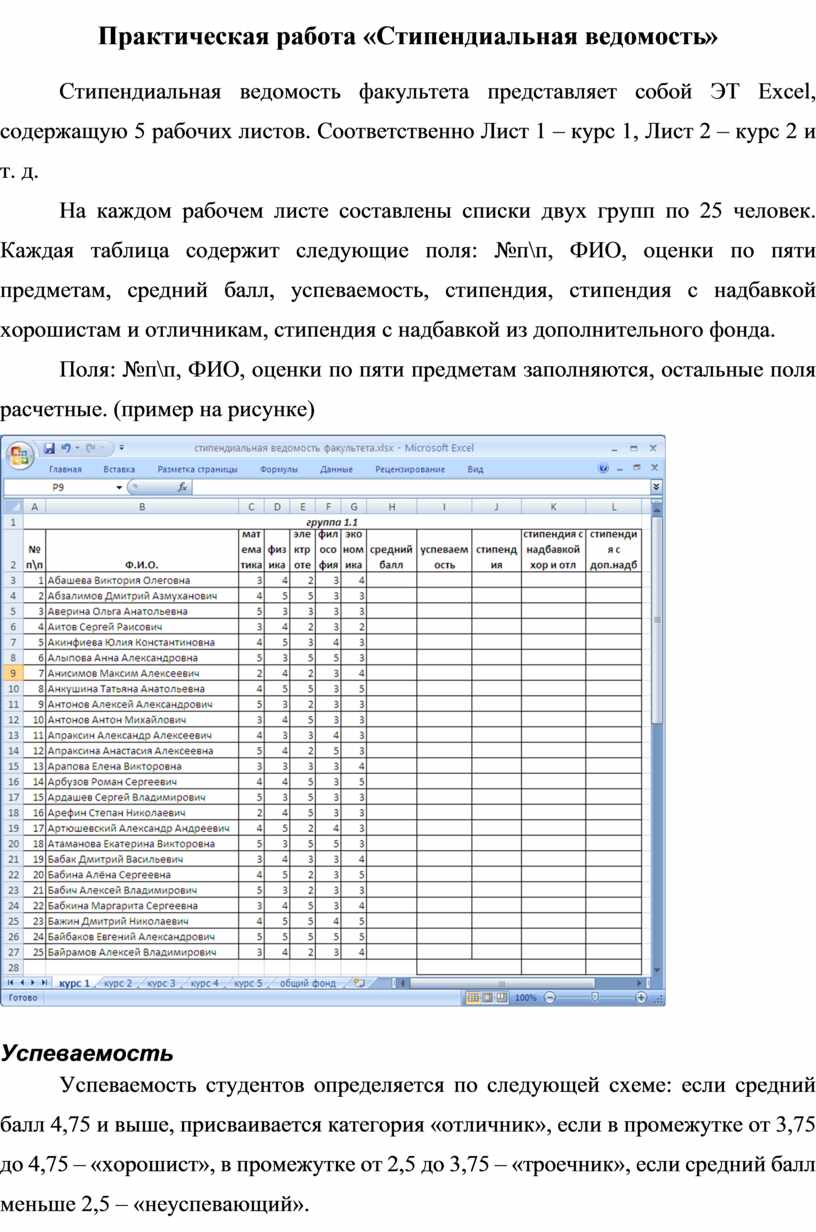Image resolution: width=816 pixels, height=1232 pixels.
Task: Select row 9 header
Action: point(12,674)
